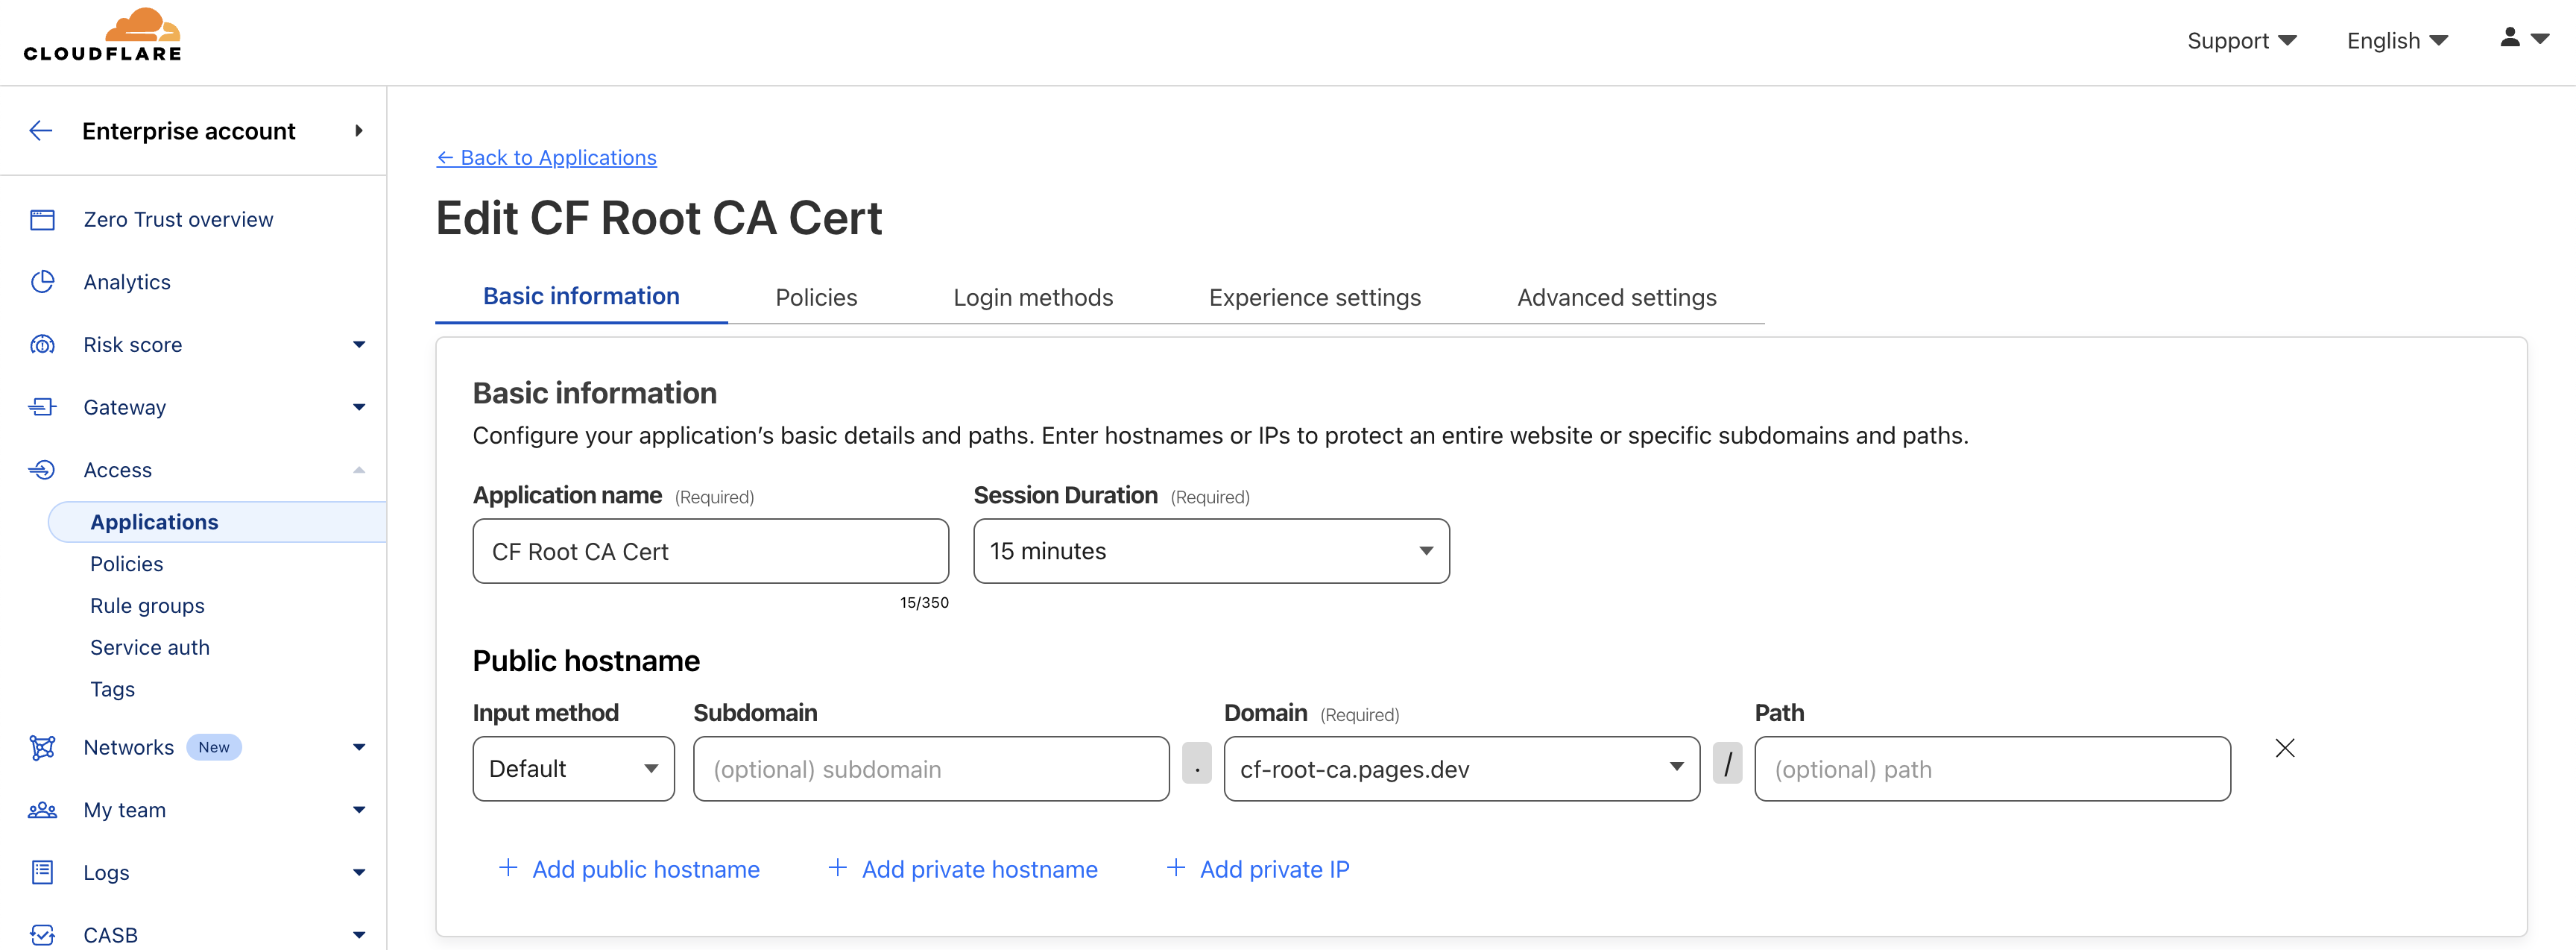Viewport: 2576px width, 950px height.
Task: Open the Input method Default dropdown
Action: pos(573,769)
